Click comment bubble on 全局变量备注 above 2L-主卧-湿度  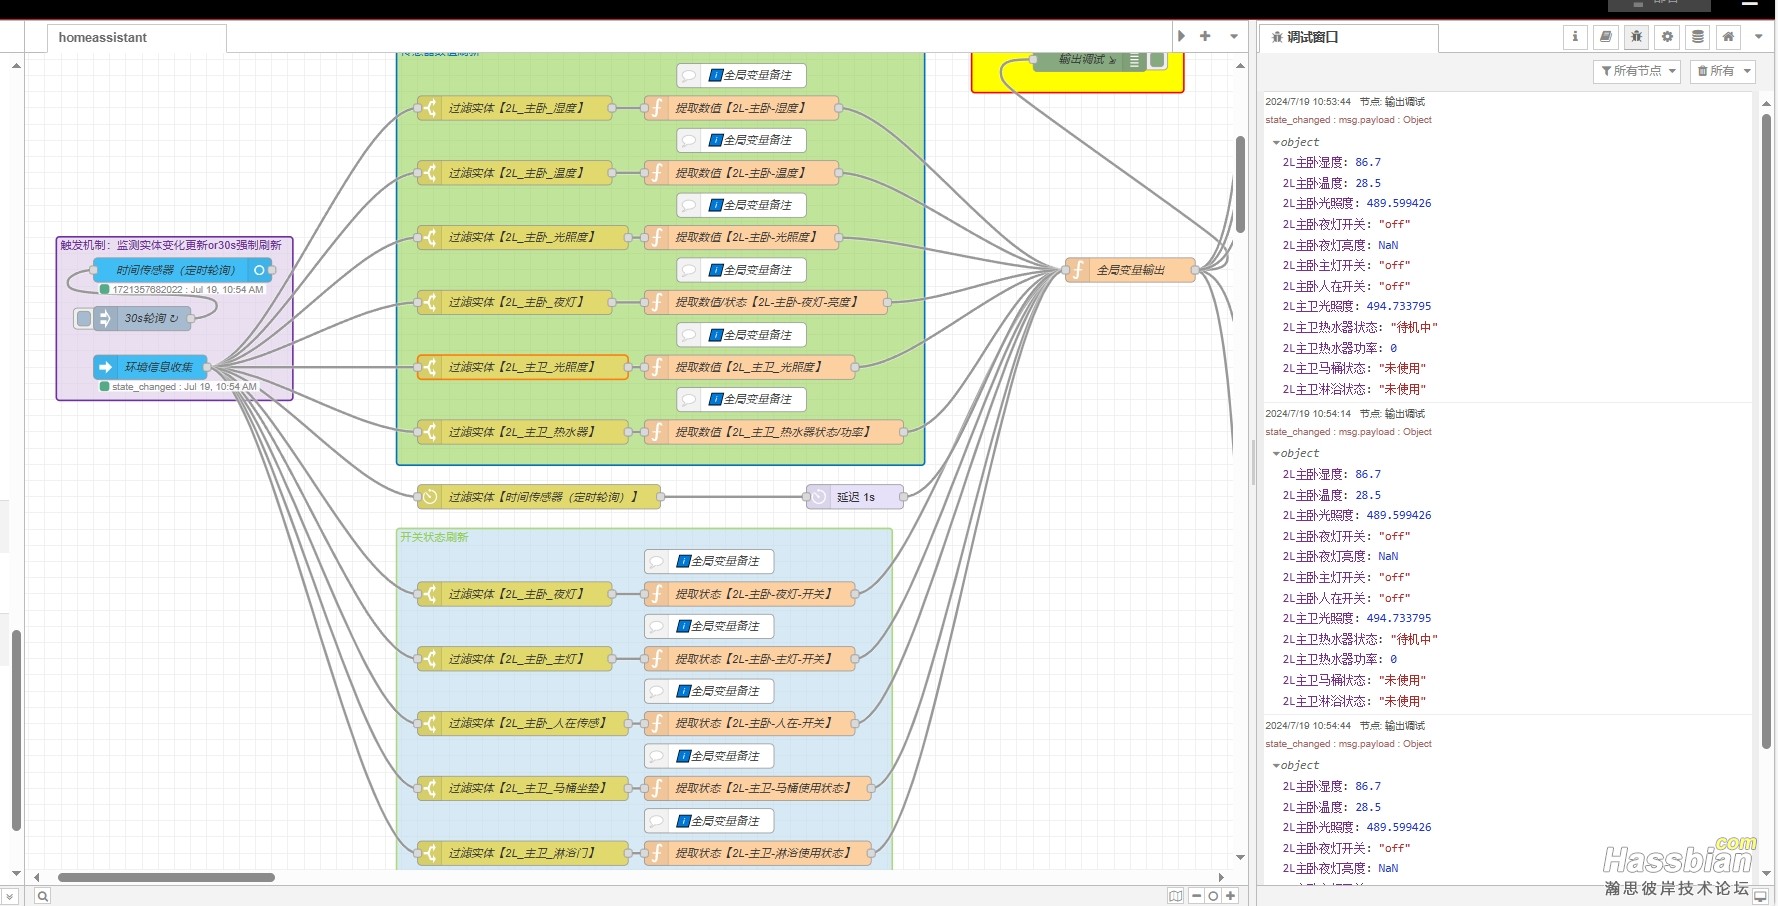coord(689,75)
